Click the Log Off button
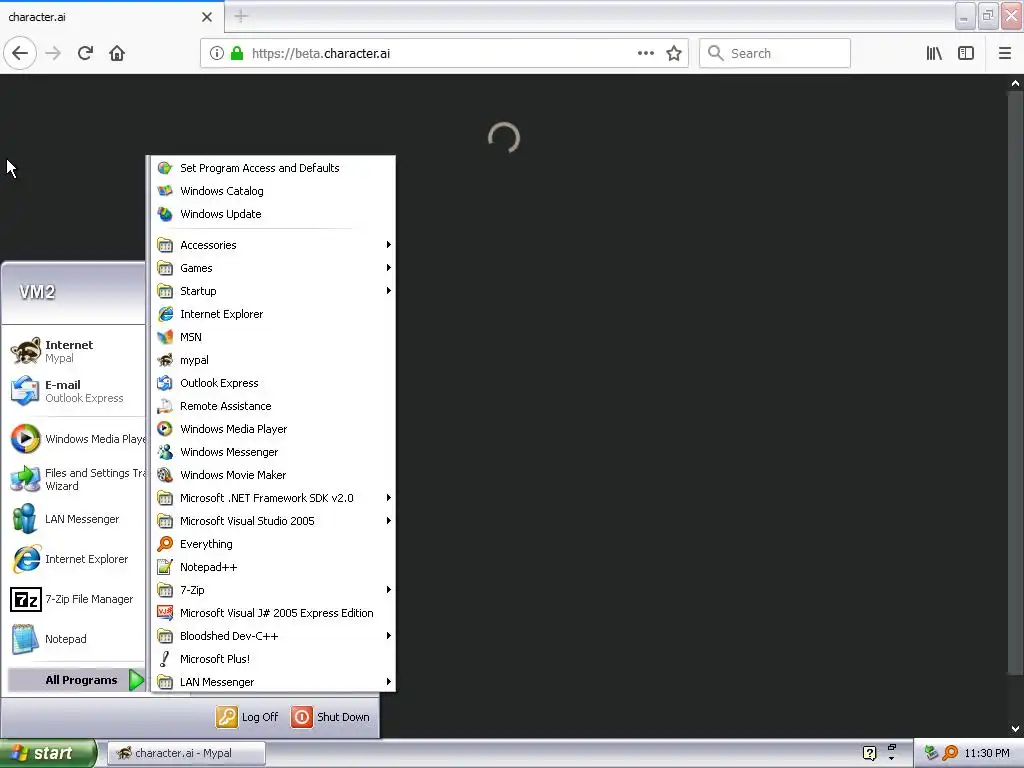The height and width of the screenshot is (768, 1024). [x=248, y=717]
